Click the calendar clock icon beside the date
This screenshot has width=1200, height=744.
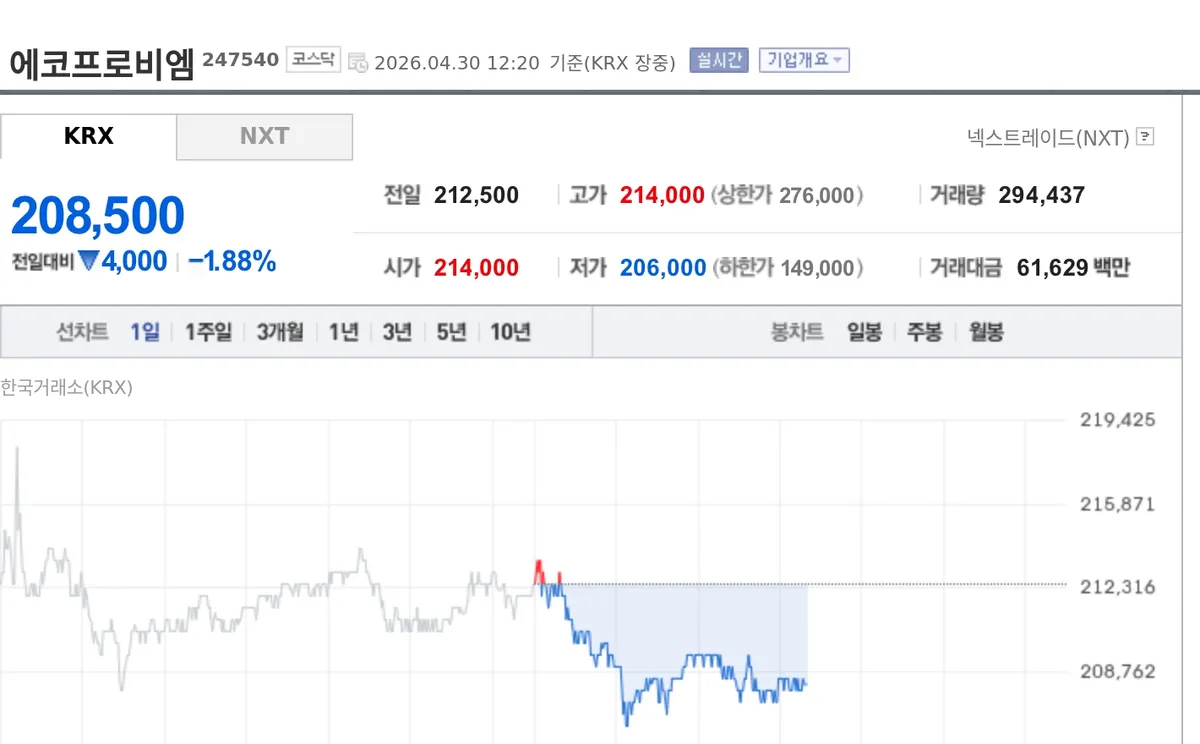[x=358, y=62]
